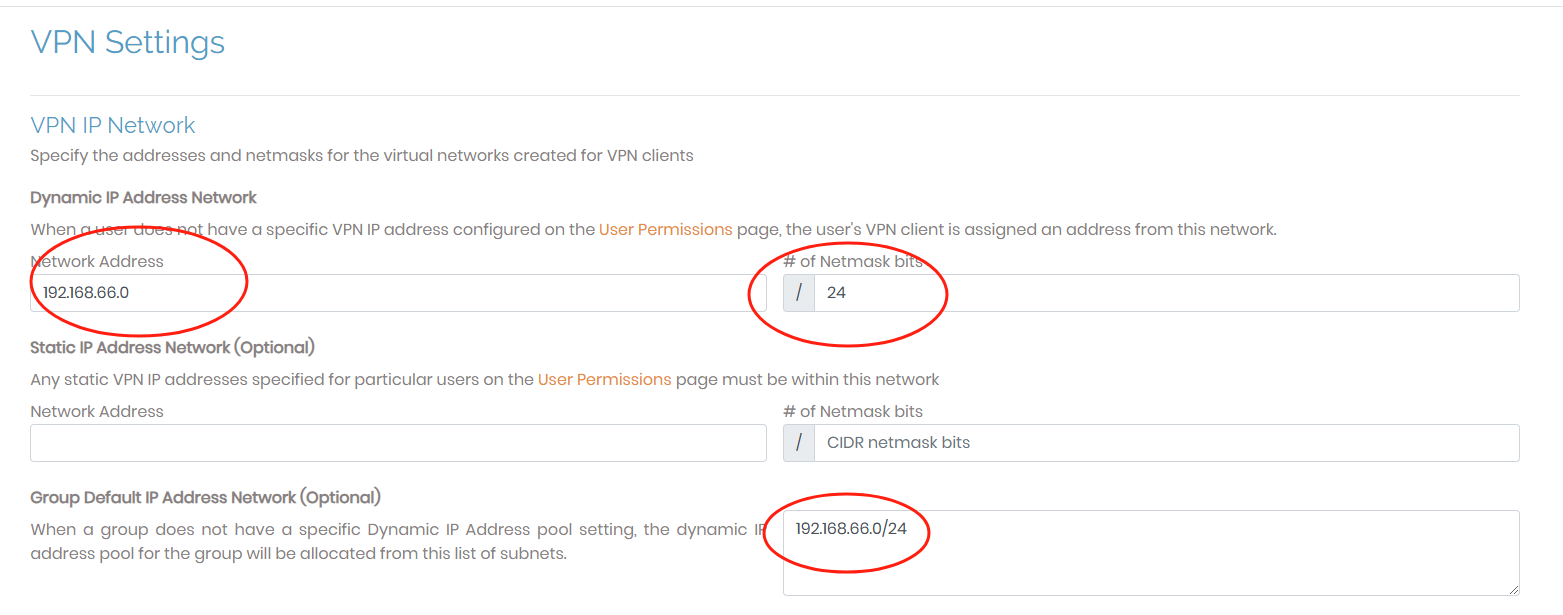The width and height of the screenshot is (1563, 615).
Task: Click the Network Address label above the empty static field
Action: tap(97, 411)
